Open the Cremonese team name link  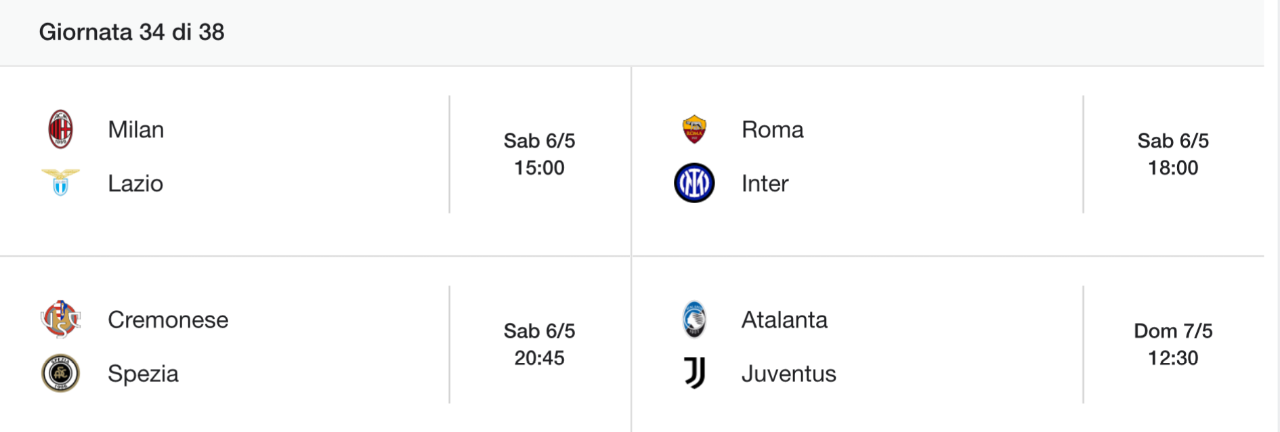coord(168,320)
